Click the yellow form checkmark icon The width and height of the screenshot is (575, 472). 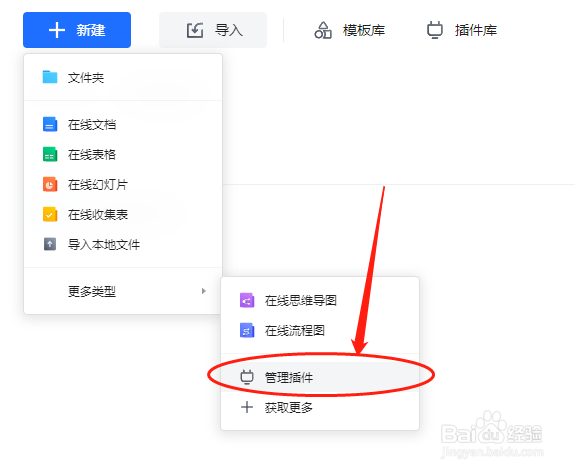tap(50, 215)
